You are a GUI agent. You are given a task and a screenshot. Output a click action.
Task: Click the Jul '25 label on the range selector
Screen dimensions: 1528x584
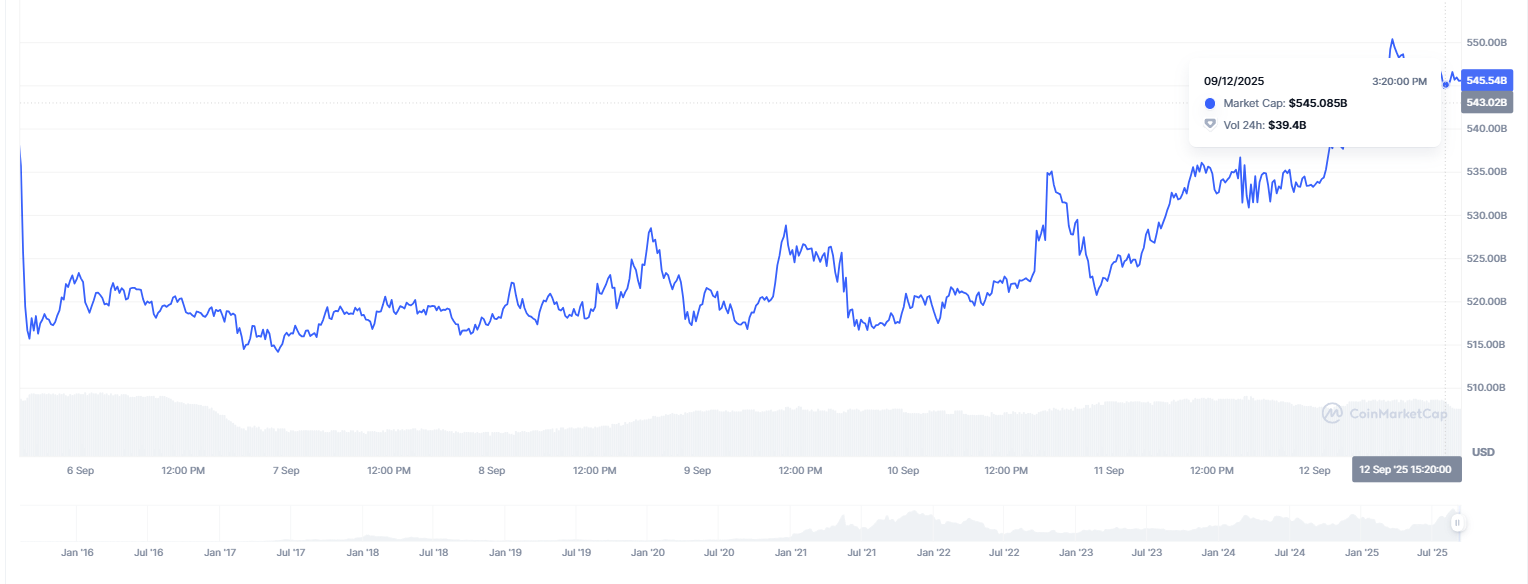point(1430,551)
